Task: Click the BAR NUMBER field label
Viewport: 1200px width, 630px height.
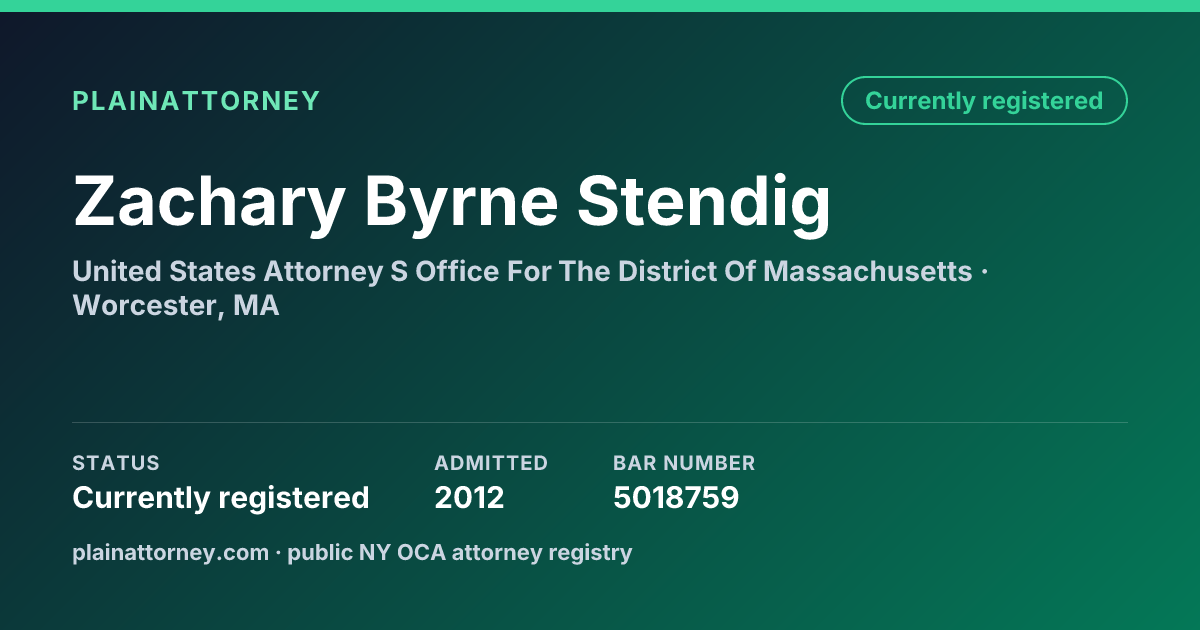Action: coord(684,463)
